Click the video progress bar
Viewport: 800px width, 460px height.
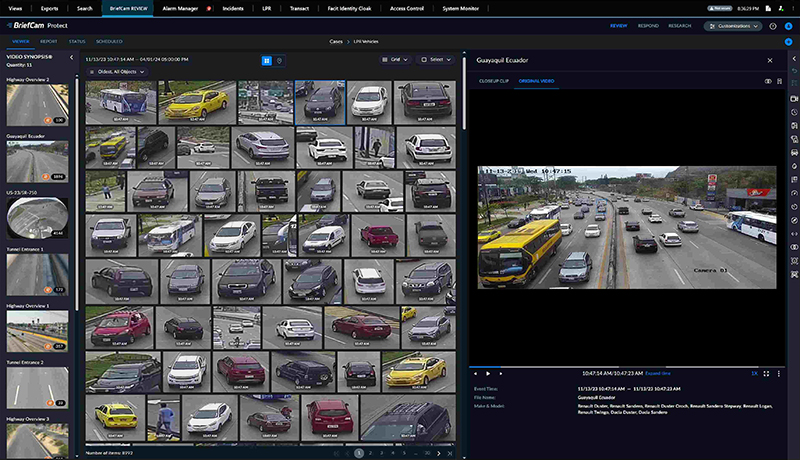(x=620, y=366)
